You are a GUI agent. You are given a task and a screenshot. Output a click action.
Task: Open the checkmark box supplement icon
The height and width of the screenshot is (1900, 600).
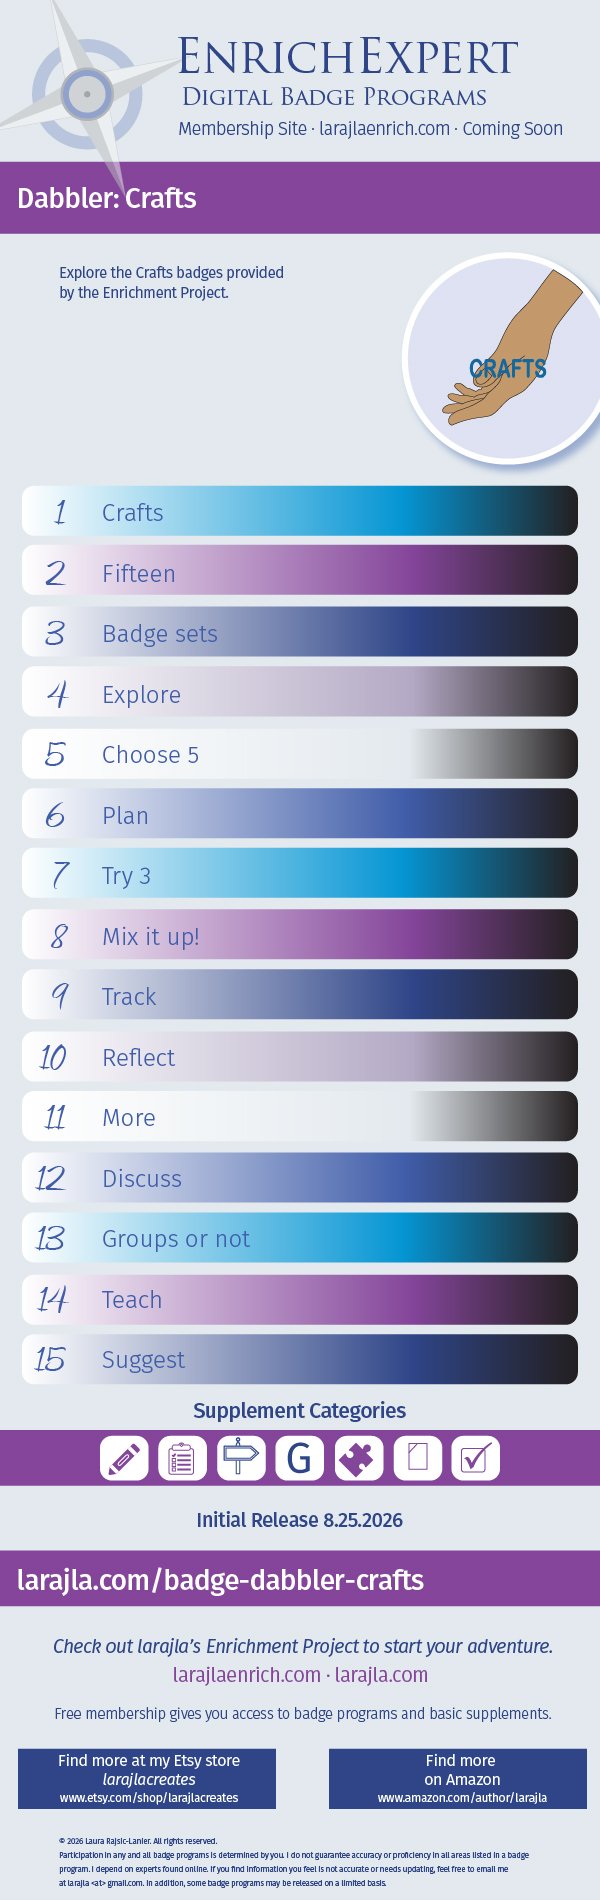pyautogui.click(x=476, y=1458)
